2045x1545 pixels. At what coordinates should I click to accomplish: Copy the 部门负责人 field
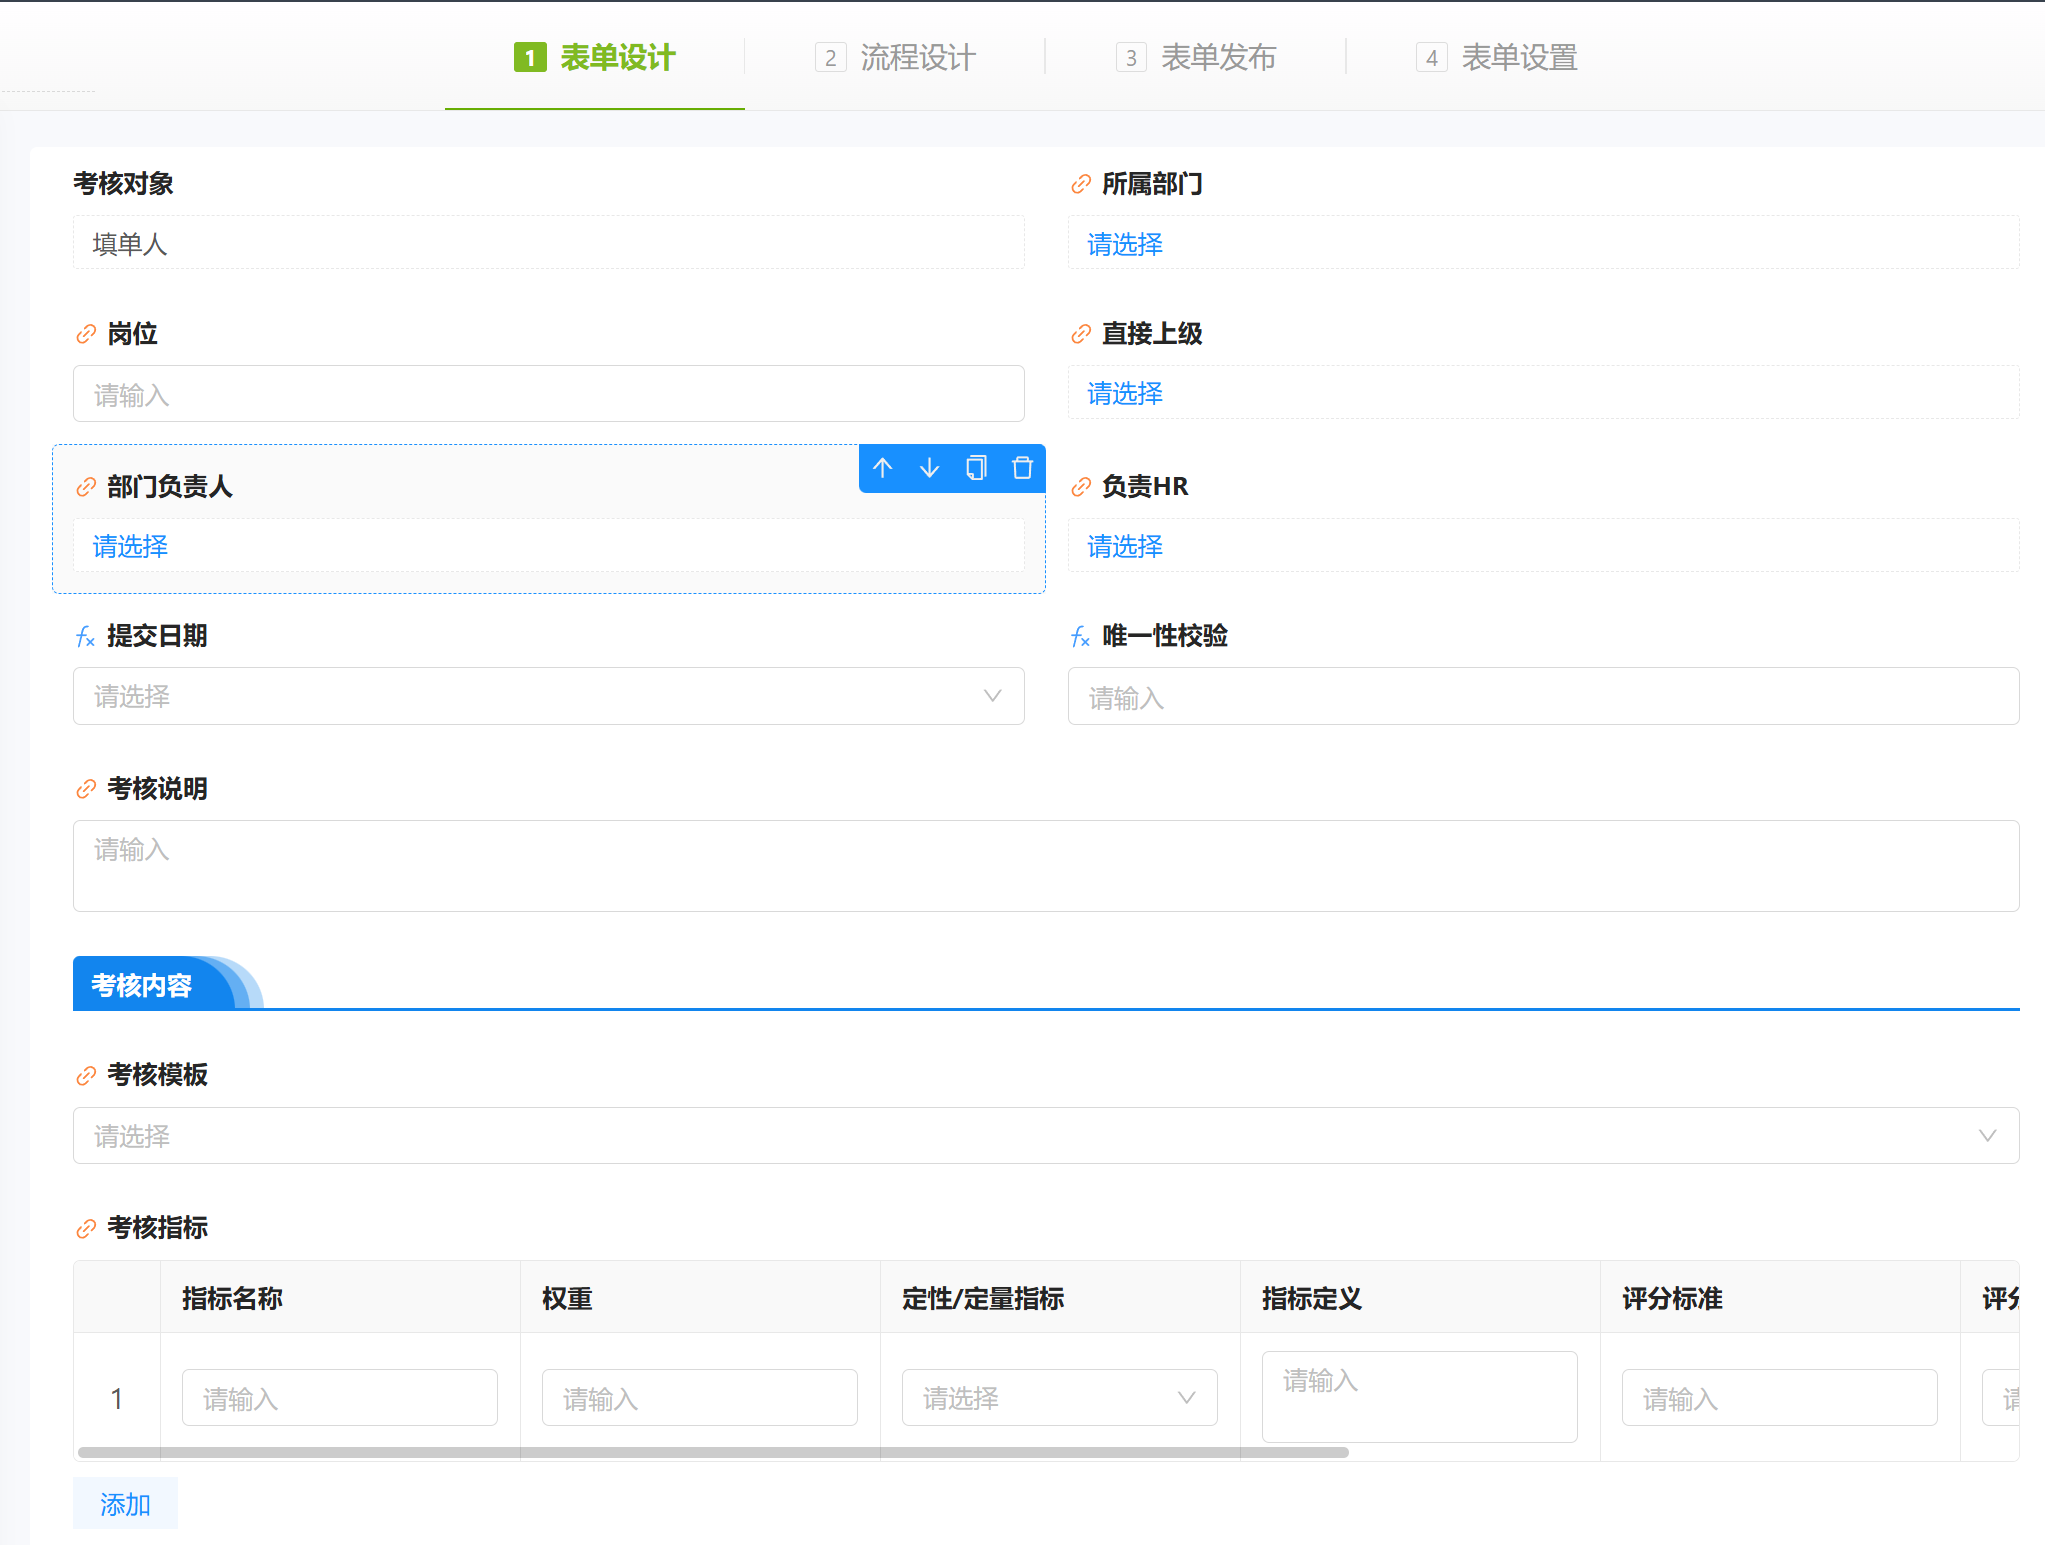tap(976, 468)
